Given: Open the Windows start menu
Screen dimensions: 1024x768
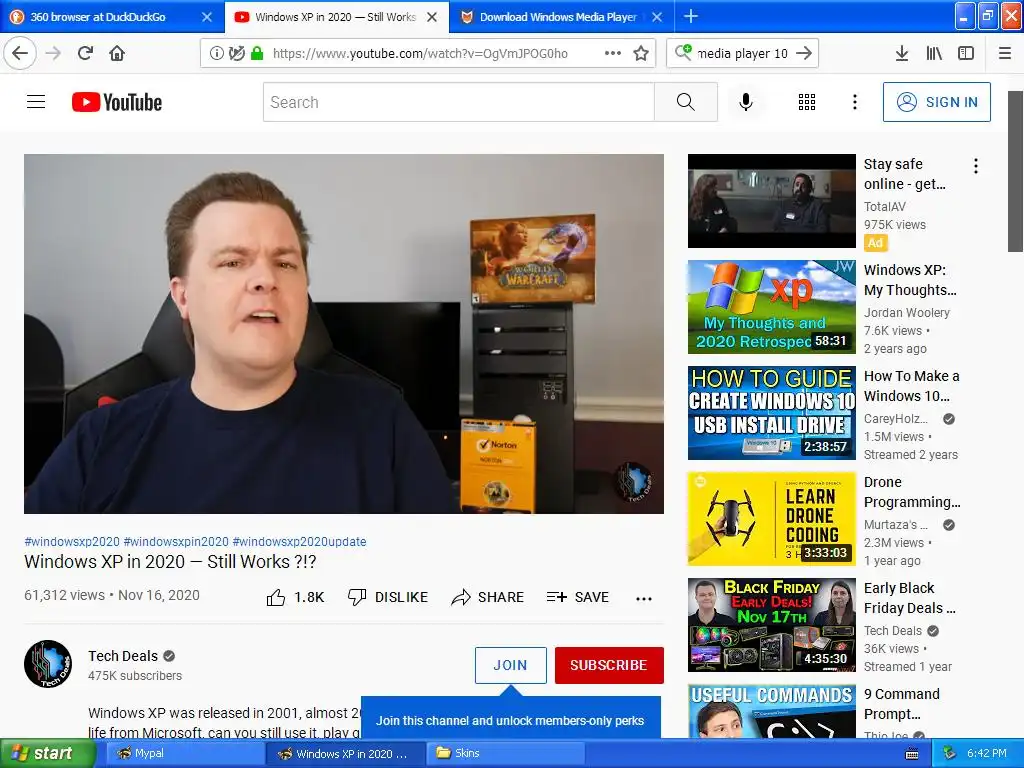Looking at the screenshot, I should [x=48, y=753].
